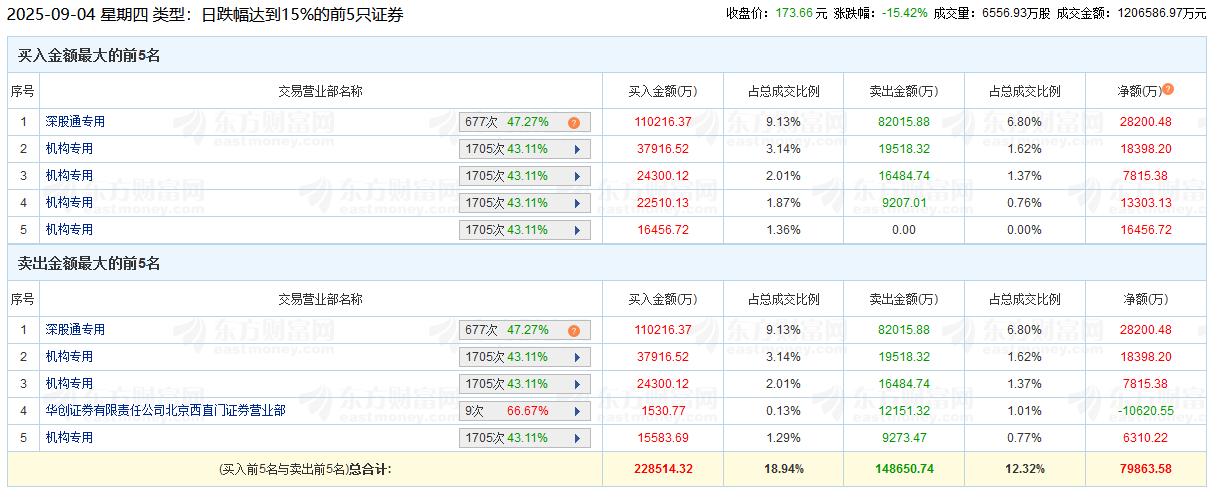Expand the blue arrow in sell table row 2

[x=577, y=357]
